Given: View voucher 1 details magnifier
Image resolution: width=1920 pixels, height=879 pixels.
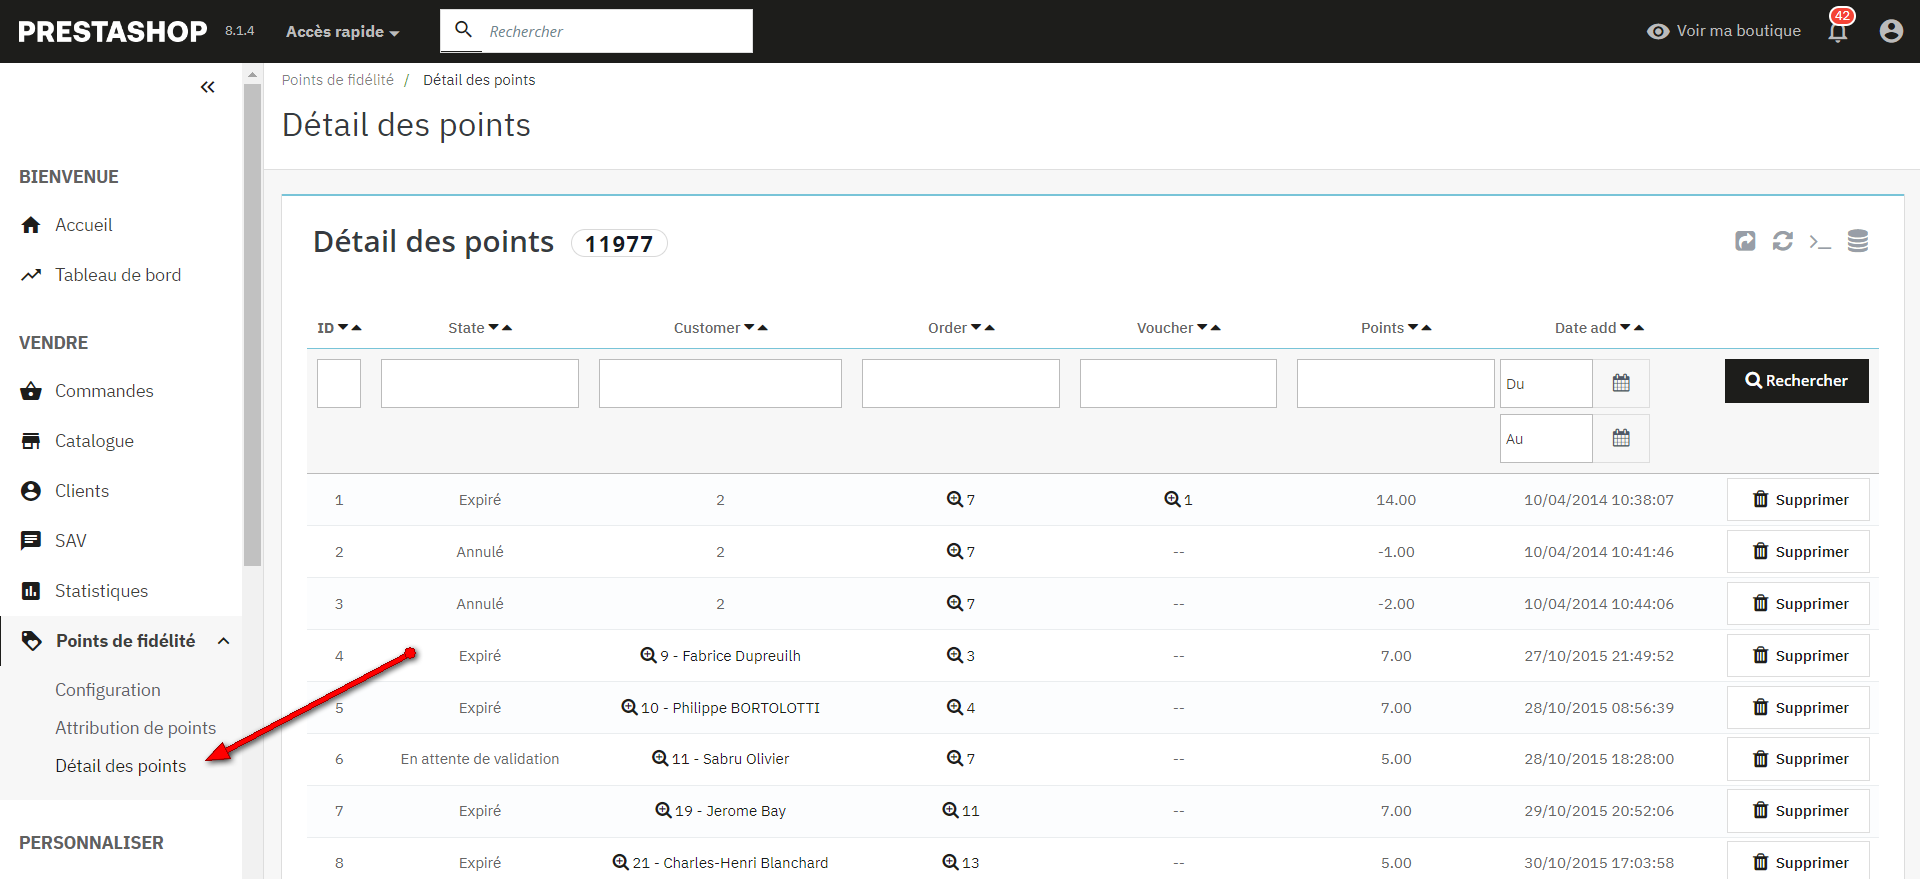Looking at the screenshot, I should point(1171,499).
